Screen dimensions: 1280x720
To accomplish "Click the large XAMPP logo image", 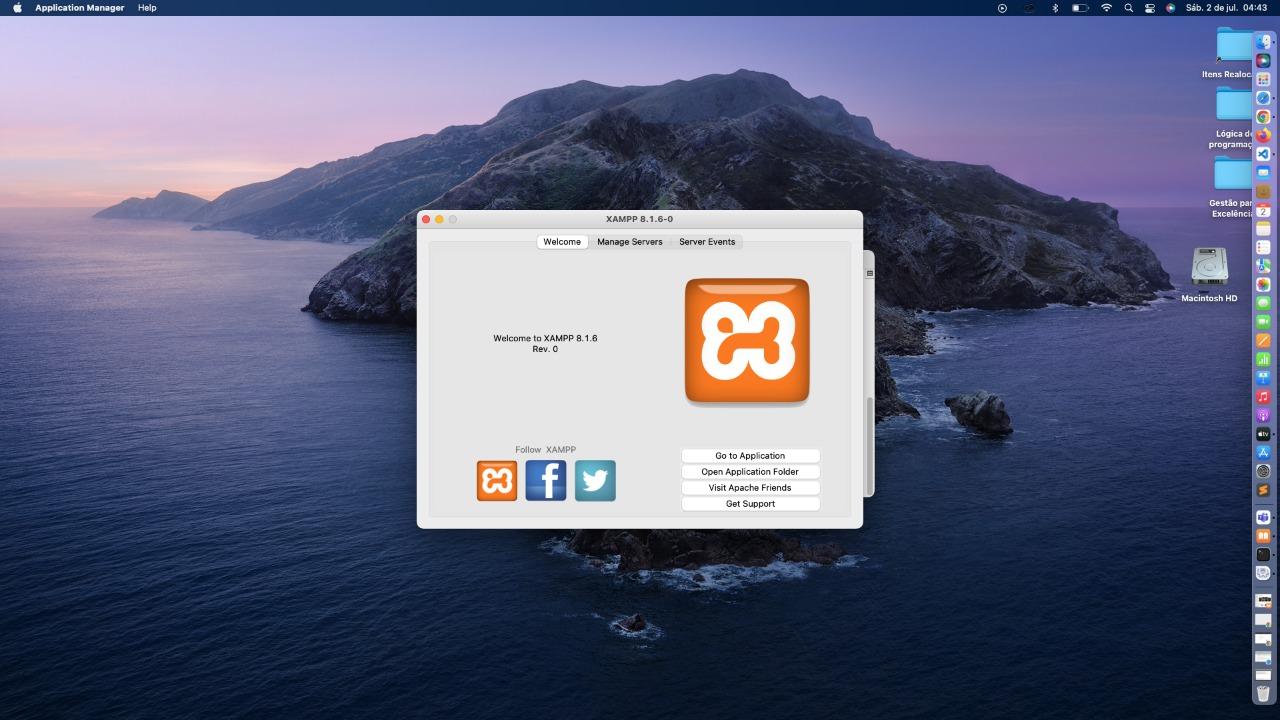I will pos(747,341).
